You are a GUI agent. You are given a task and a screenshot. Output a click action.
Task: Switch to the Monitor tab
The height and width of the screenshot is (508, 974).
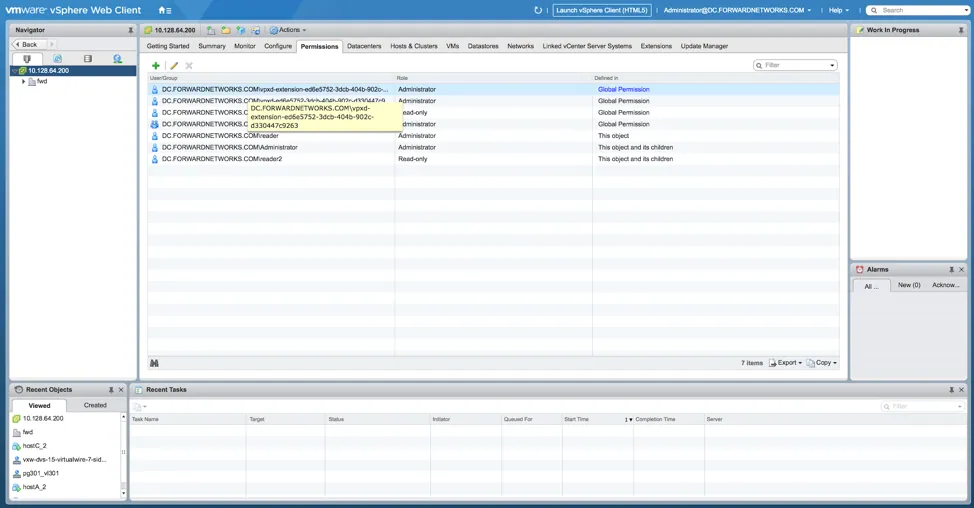245,46
